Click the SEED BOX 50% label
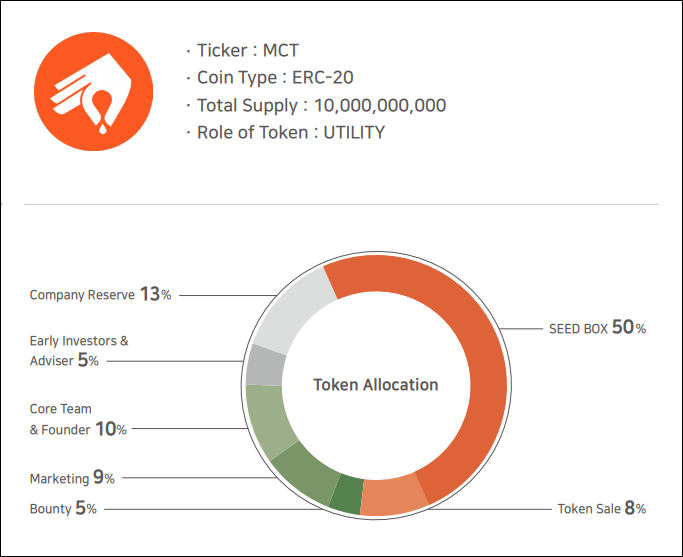The image size is (683, 557). (597, 328)
